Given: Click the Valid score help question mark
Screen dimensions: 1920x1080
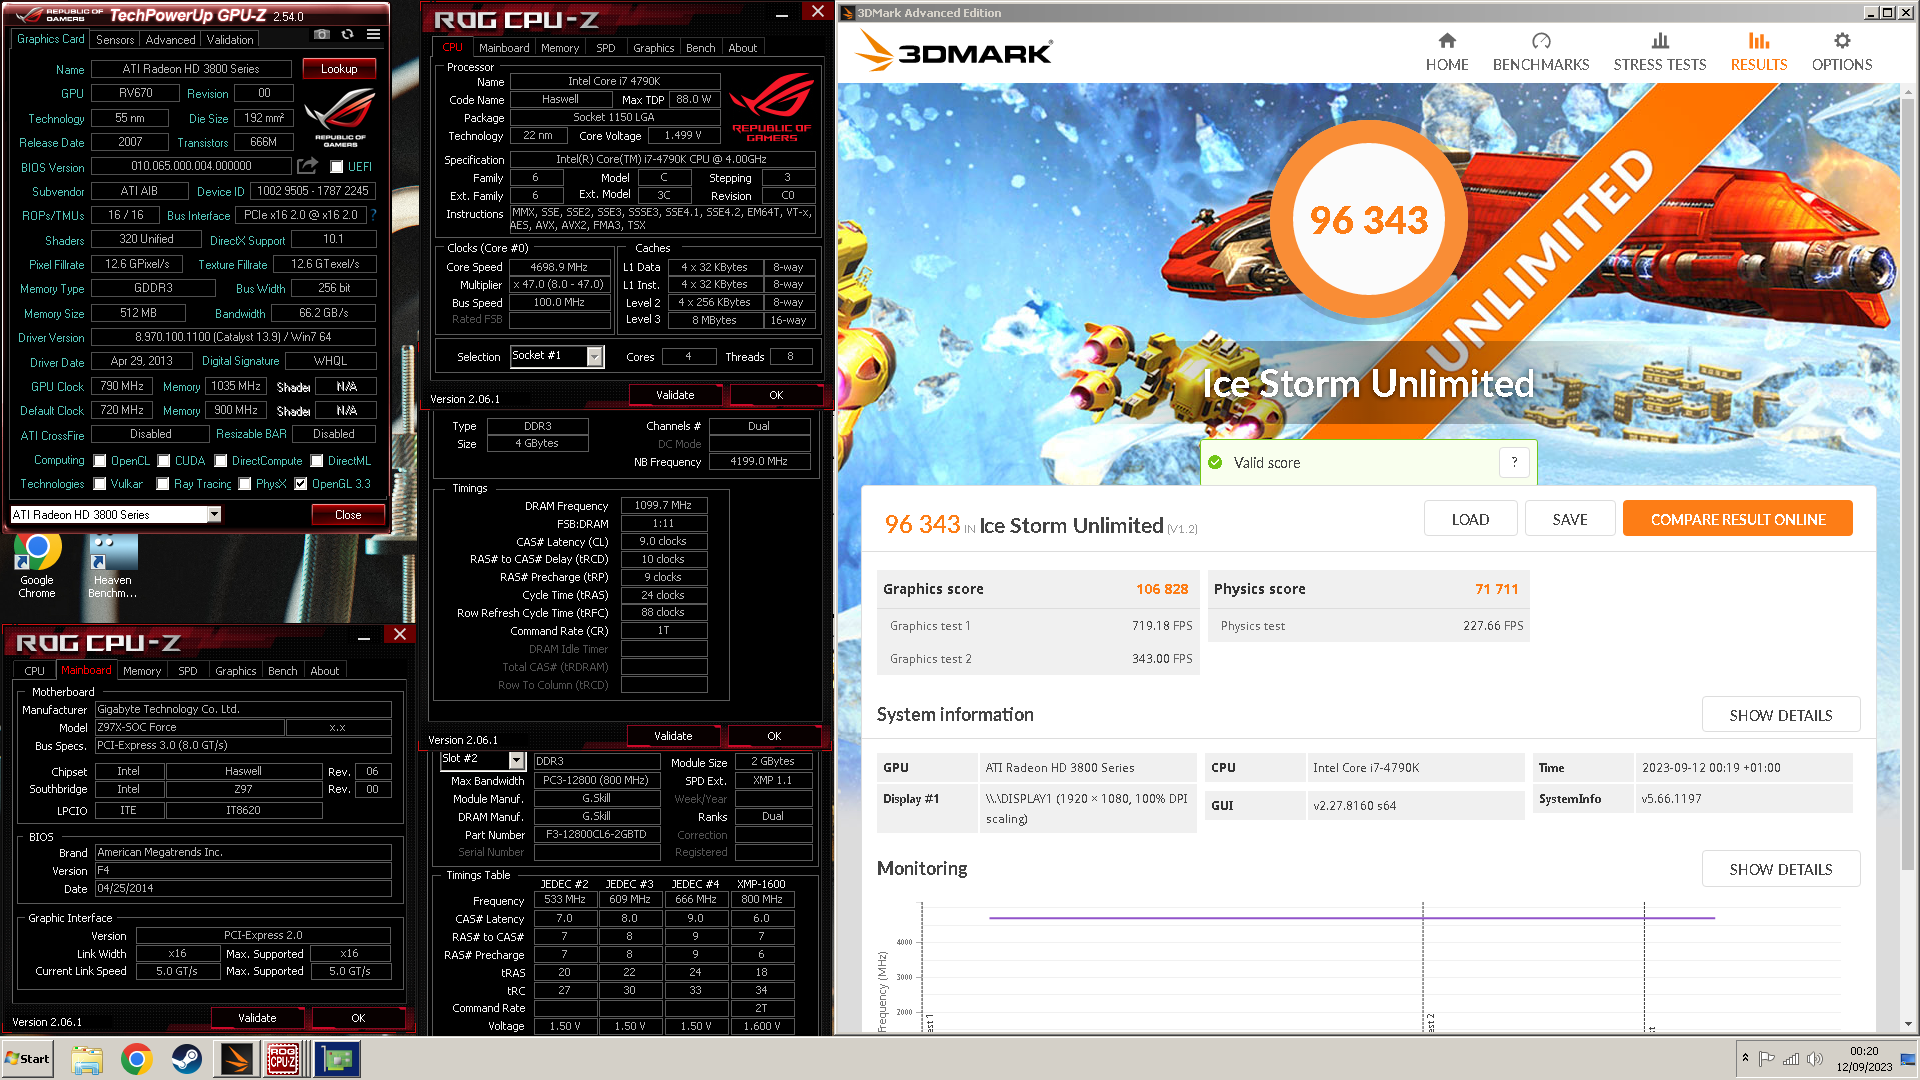Looking at the screenshot, I should coord(1514,462).
